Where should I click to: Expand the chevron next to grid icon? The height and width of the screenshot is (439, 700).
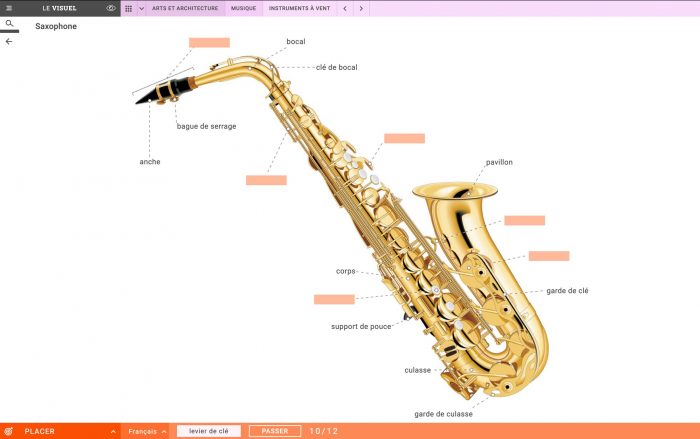(142, 8)
